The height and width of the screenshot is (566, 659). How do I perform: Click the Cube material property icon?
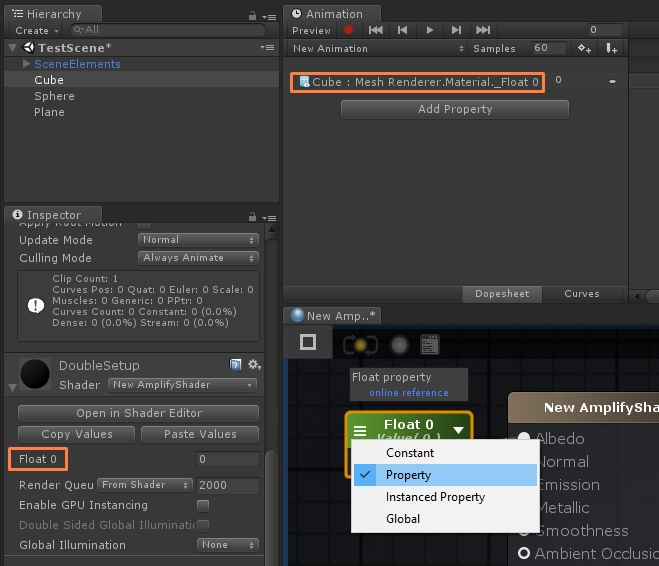tap(304, 82)
